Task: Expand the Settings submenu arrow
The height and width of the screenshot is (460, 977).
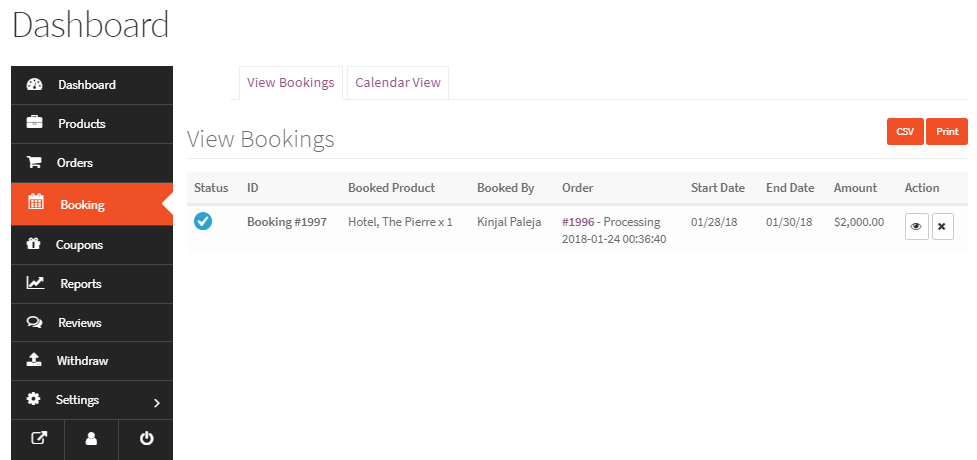Action: tap(156, 402)
